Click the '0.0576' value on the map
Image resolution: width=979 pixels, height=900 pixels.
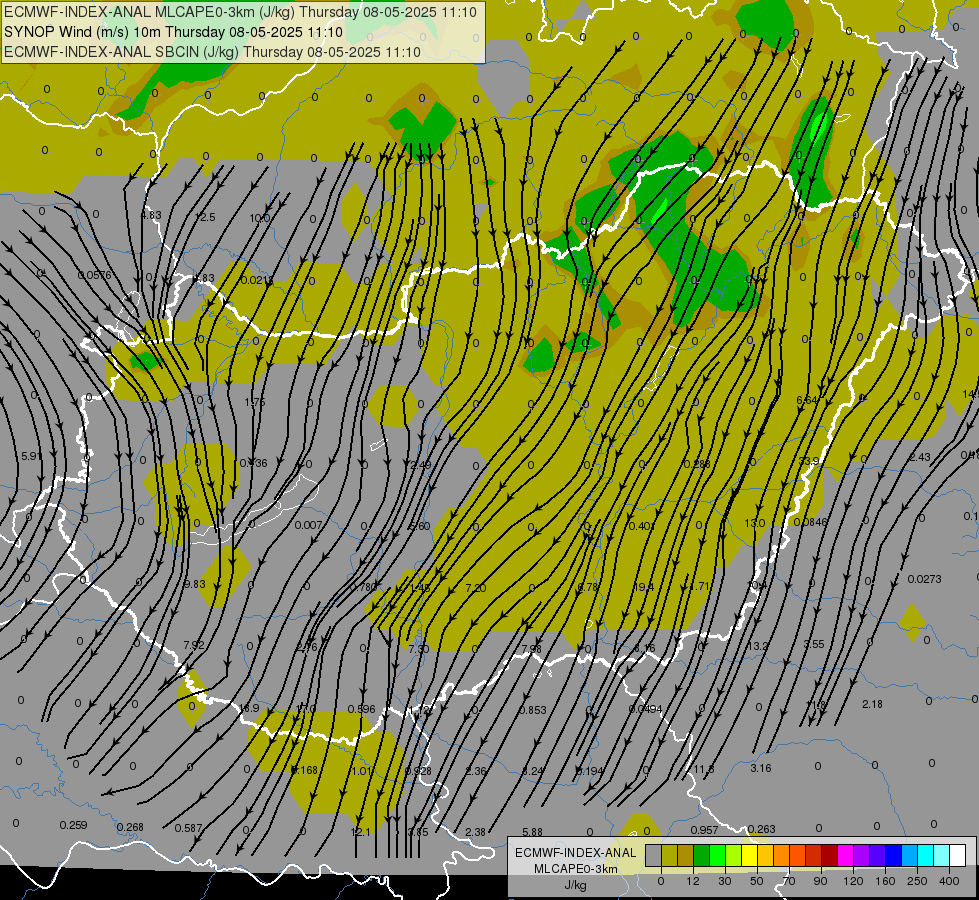(x=94, y=275)
